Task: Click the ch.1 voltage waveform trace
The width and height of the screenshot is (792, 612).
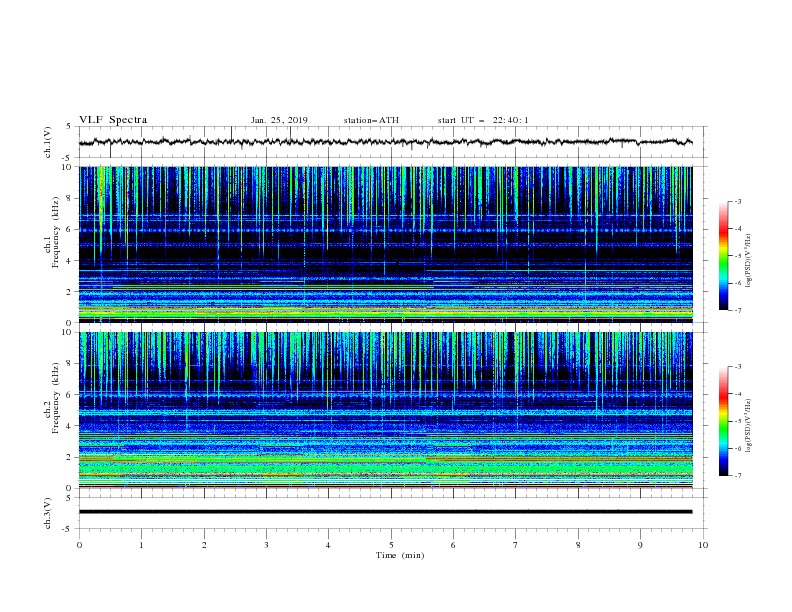Action: 385,142
